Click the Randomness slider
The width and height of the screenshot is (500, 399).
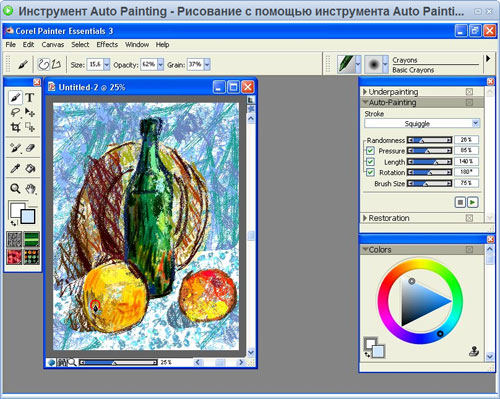pos(429,140)
